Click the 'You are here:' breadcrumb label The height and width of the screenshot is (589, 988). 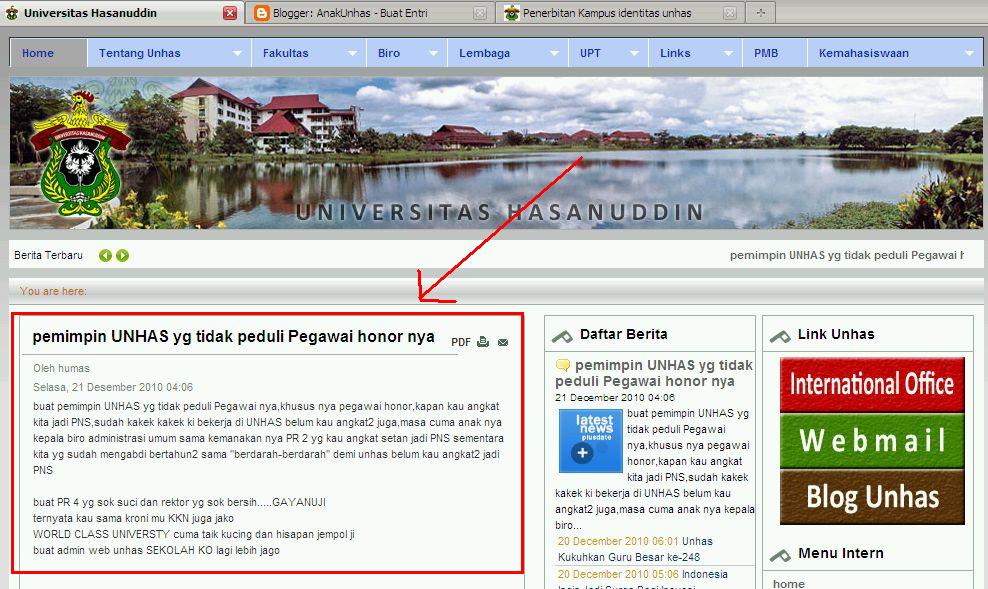tap(54, 291)
